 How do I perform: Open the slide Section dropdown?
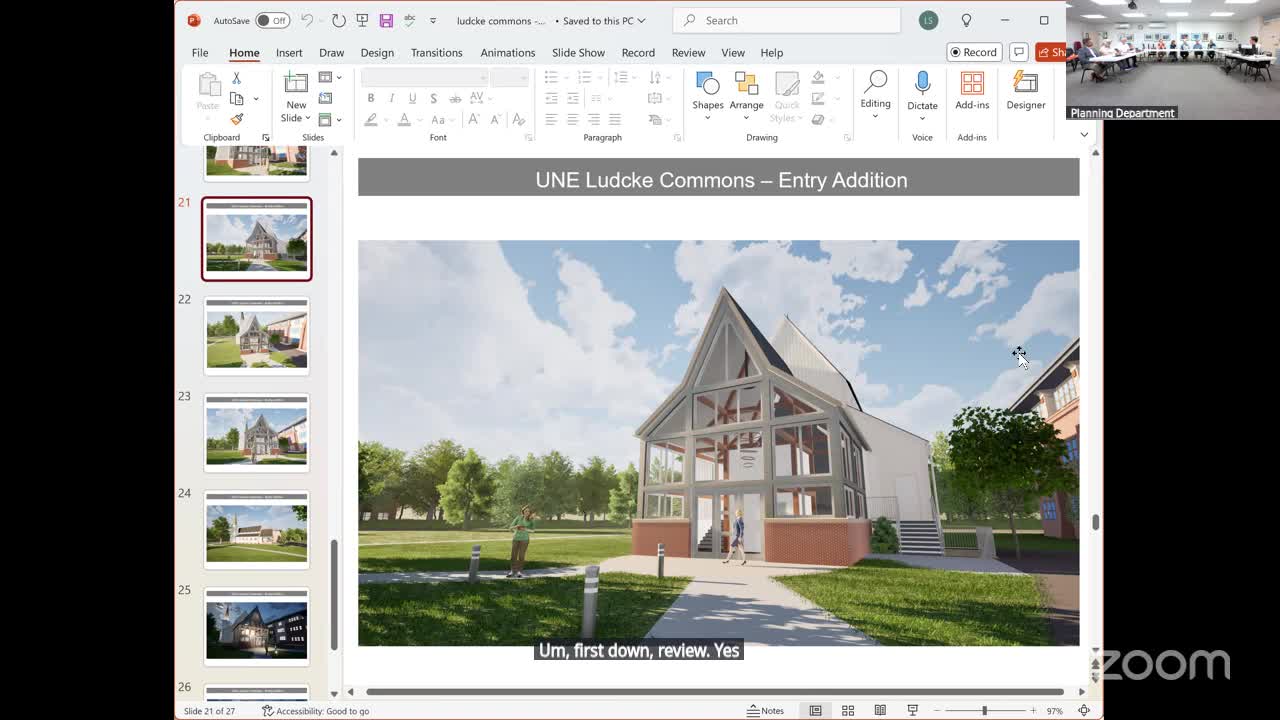click(x=330, y=119)
